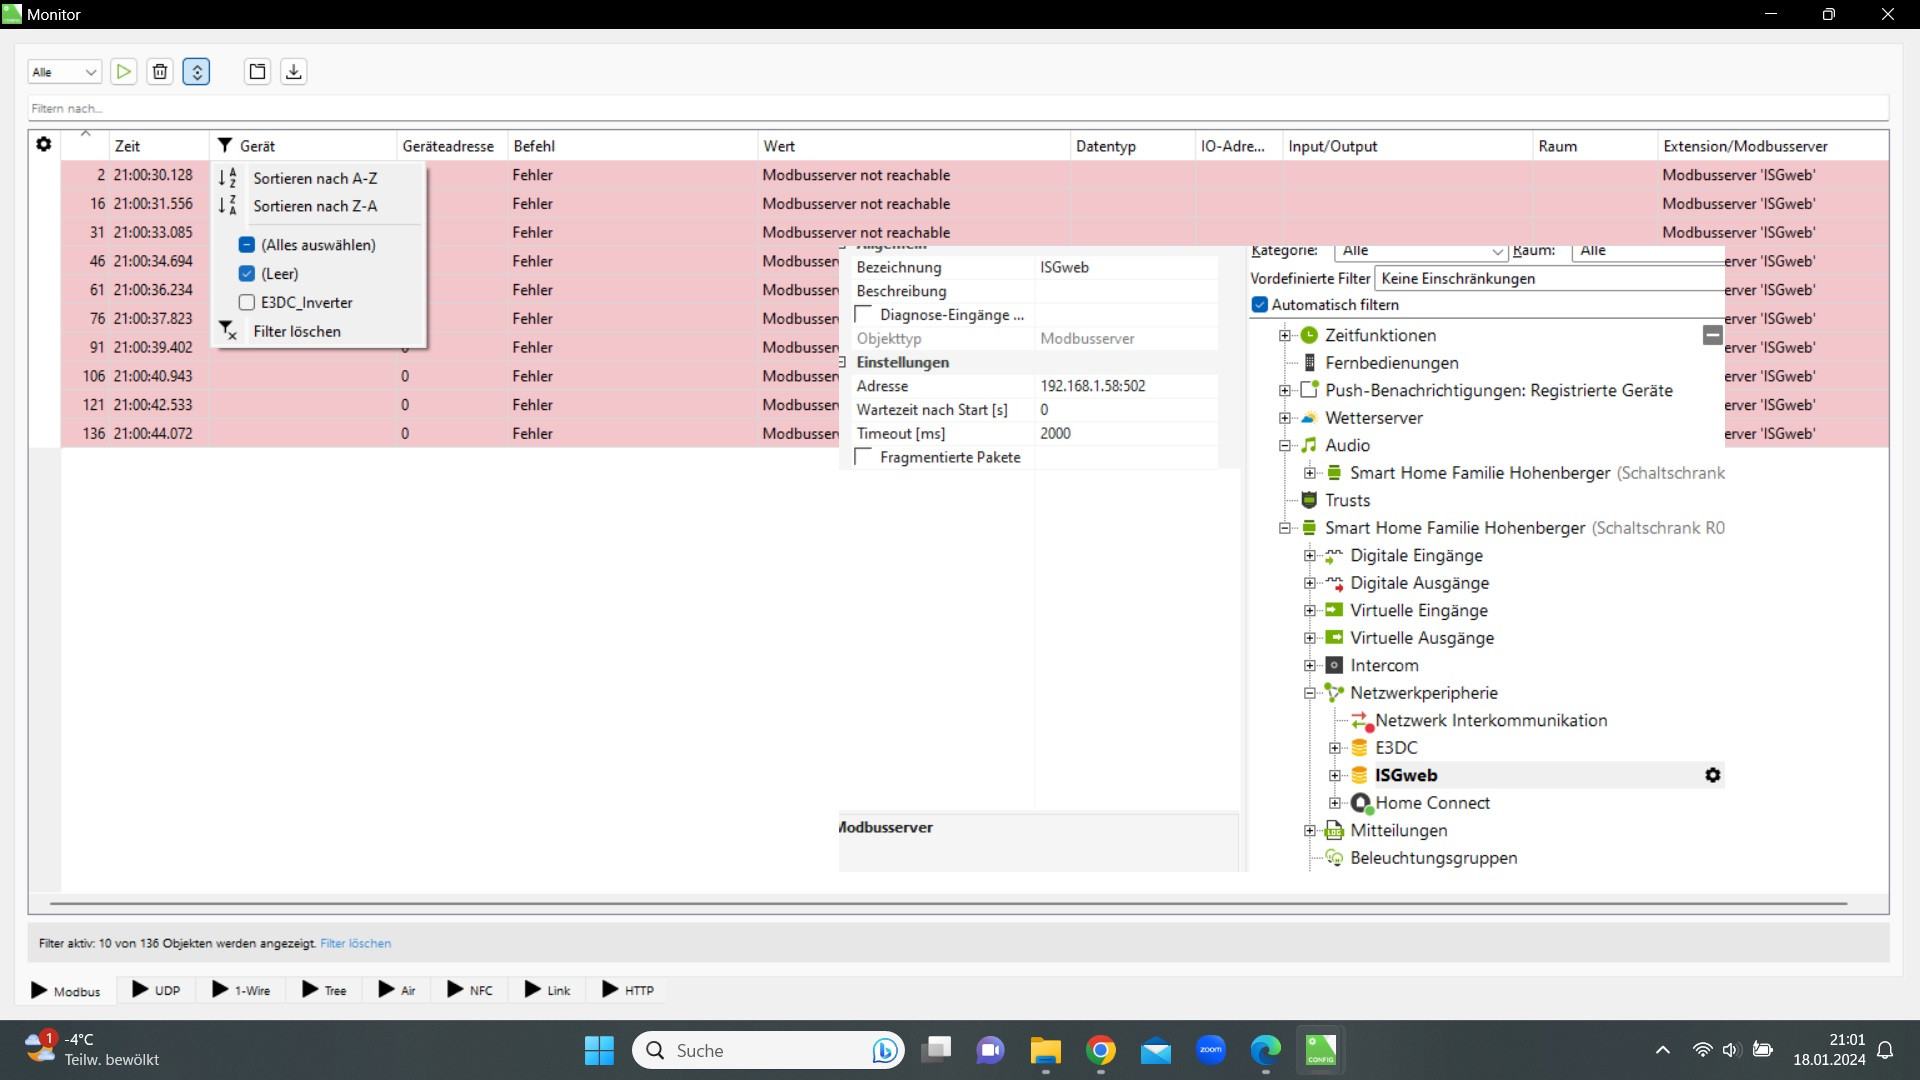Clear the monitor with the trash icon

point(160,71)
